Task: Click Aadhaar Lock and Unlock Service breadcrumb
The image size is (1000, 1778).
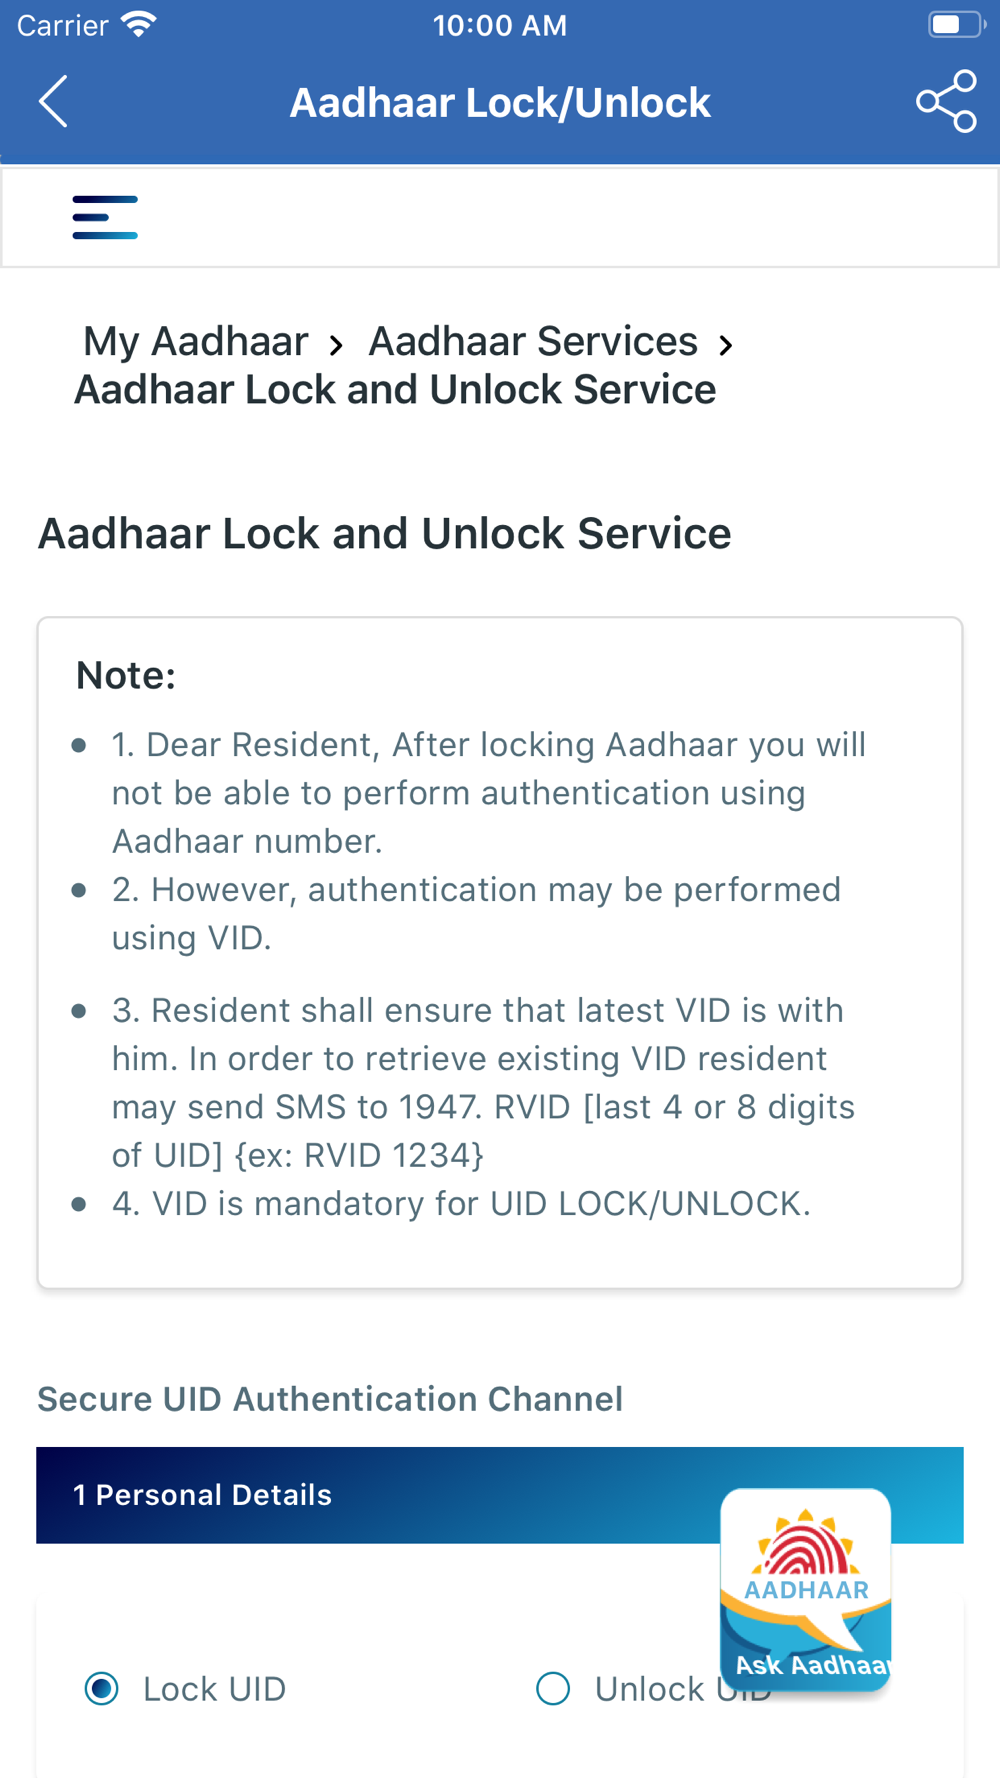Action: tap(395, 390)
